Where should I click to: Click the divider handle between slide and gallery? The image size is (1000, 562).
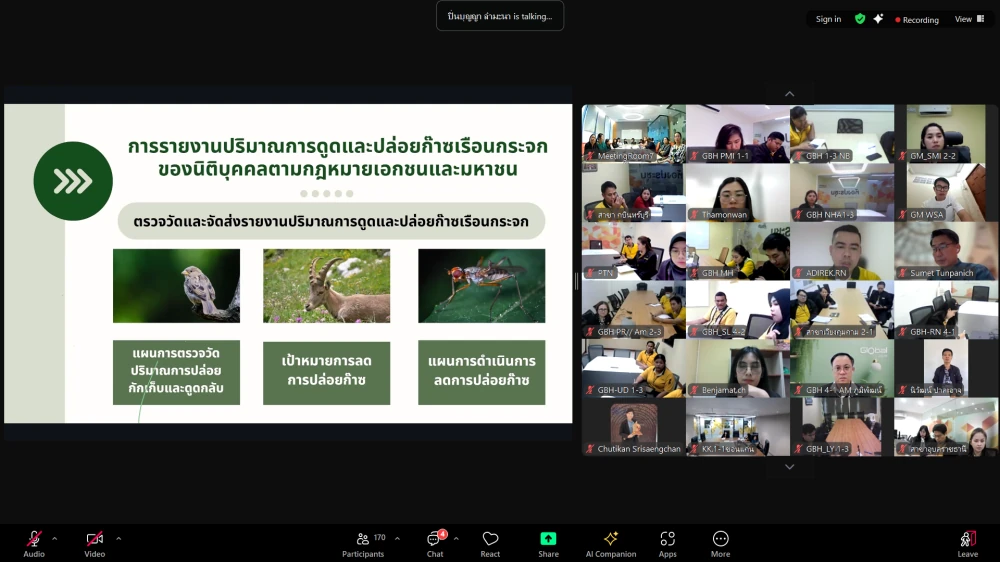(577, 281)
